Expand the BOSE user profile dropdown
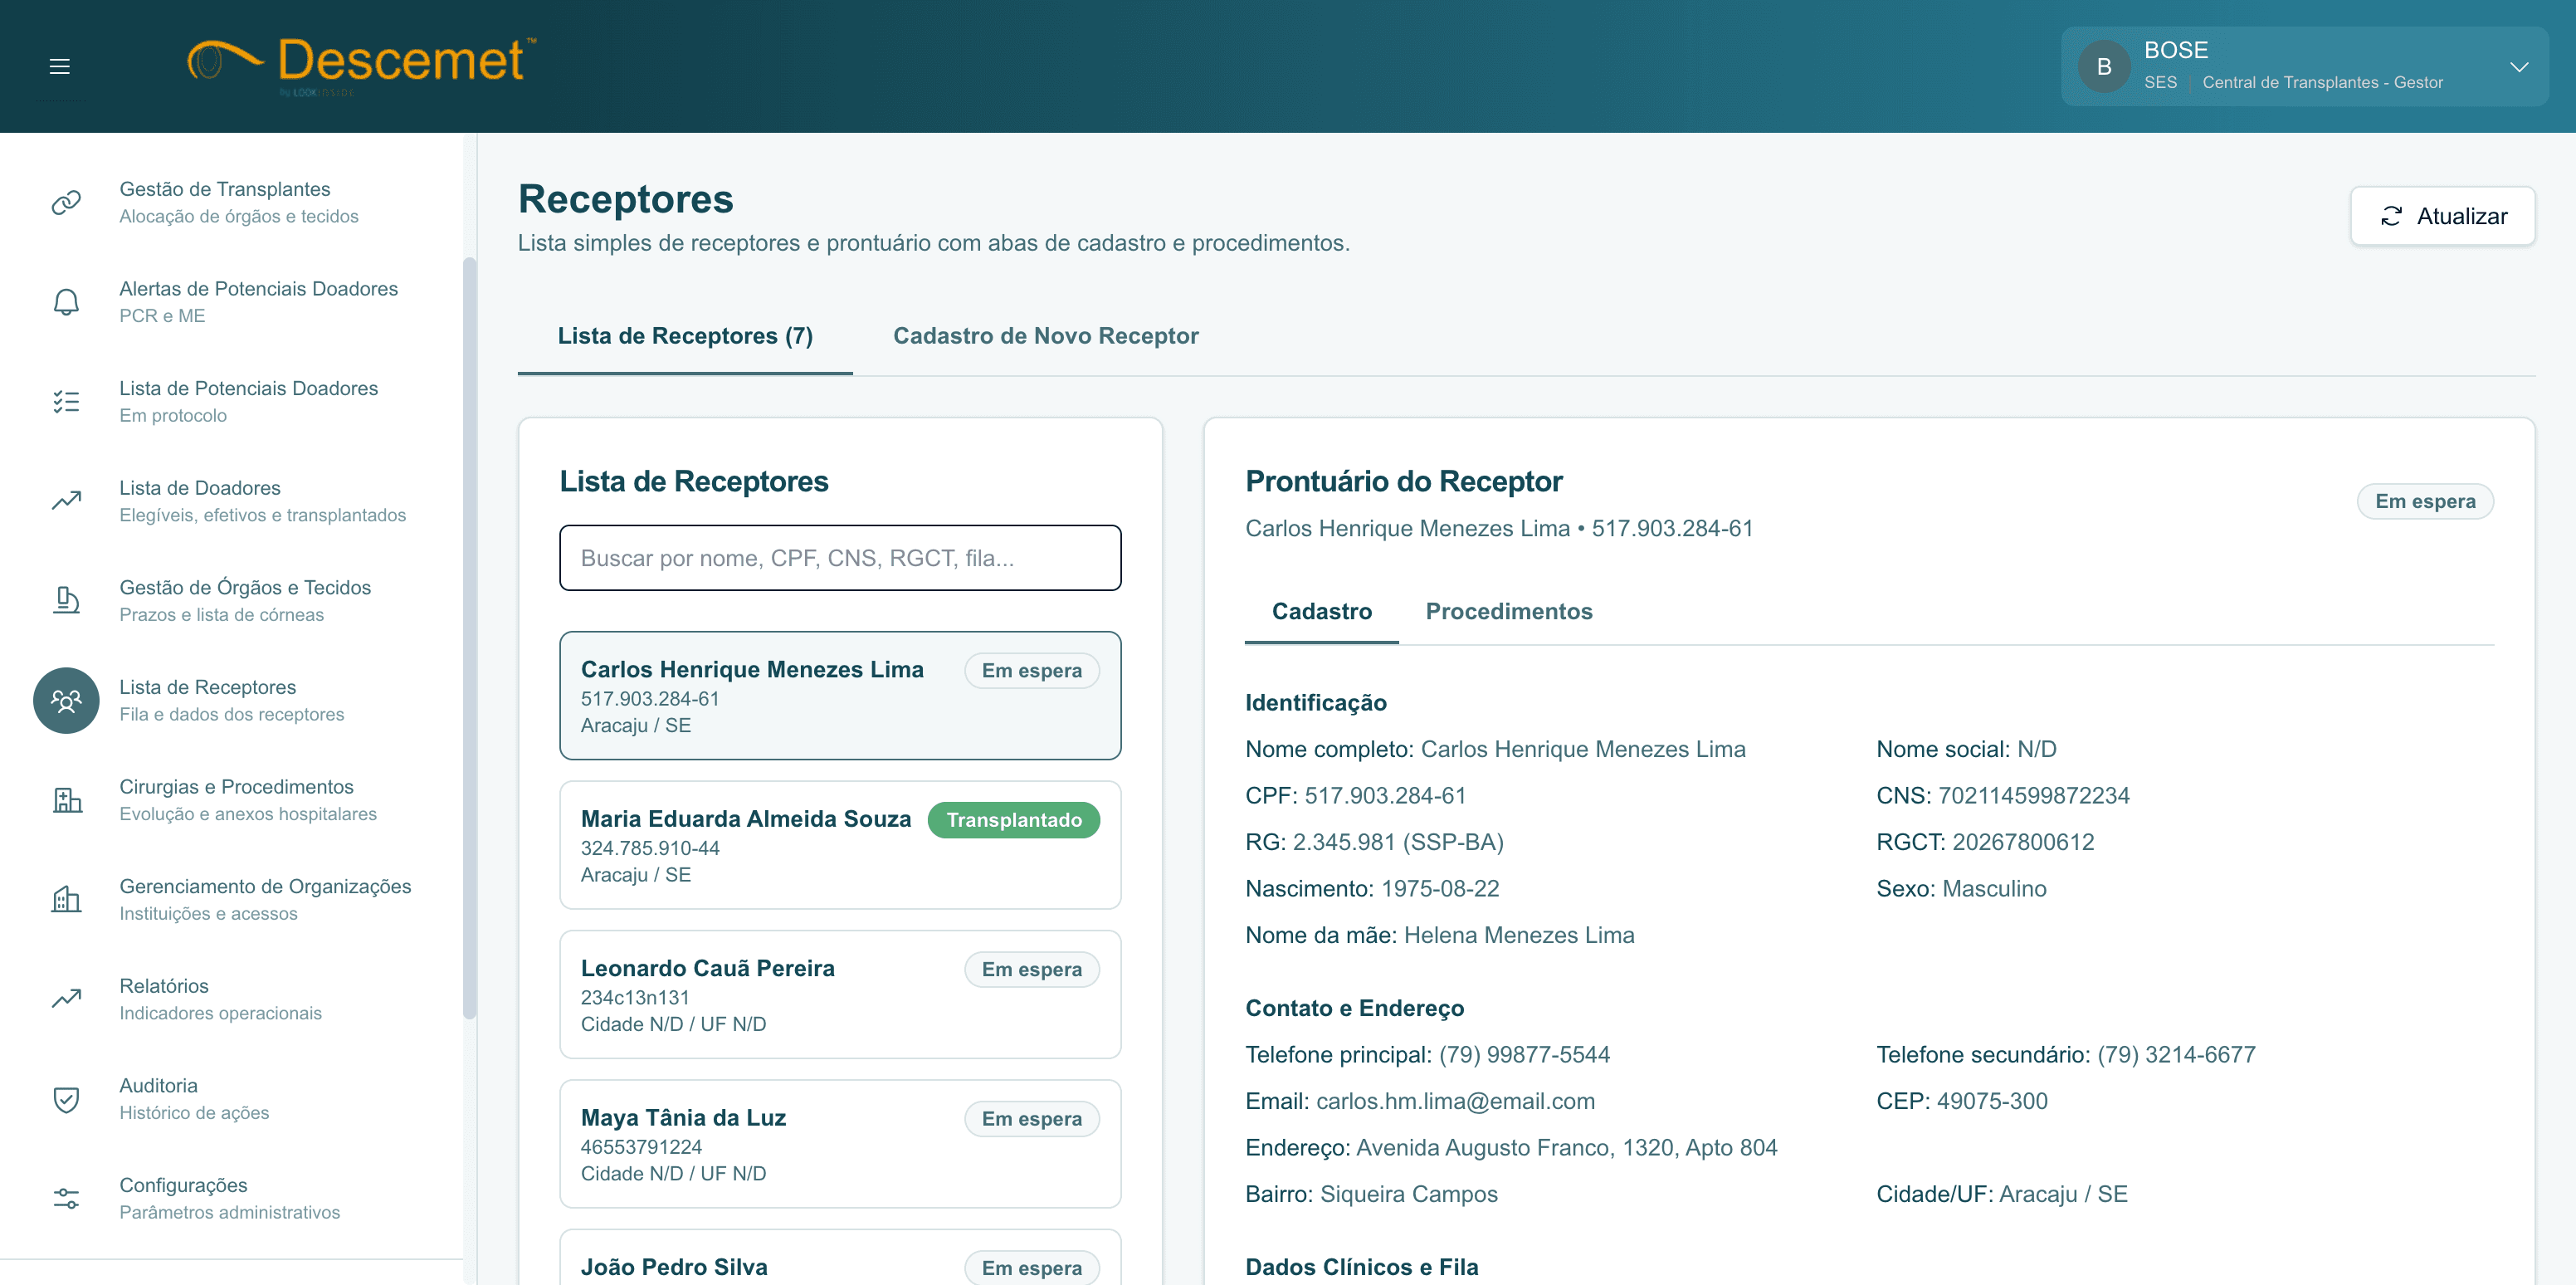This screenshot has height=1285, width=2576. (2300, 66)
